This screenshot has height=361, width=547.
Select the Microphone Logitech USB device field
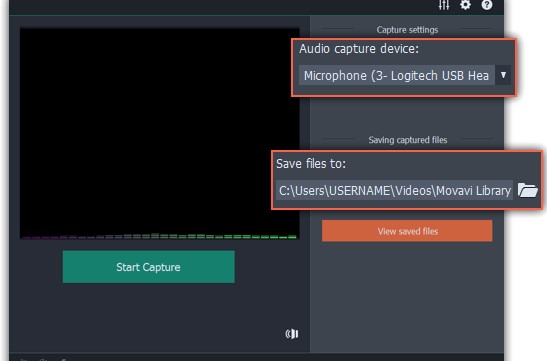(x=397, y=75)
